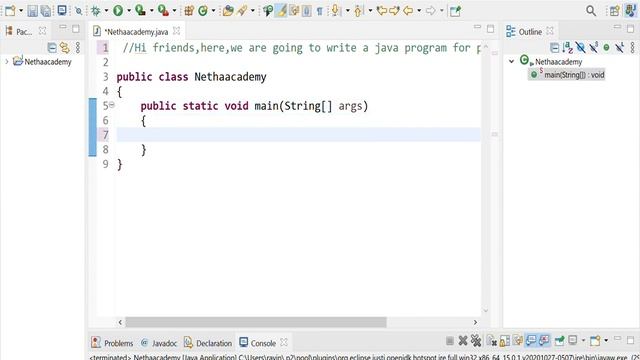The width and height of the screenshot is (640, 360).
Task: Open the New wizard dropdown arrow
Action: click(x=21, y=11)
